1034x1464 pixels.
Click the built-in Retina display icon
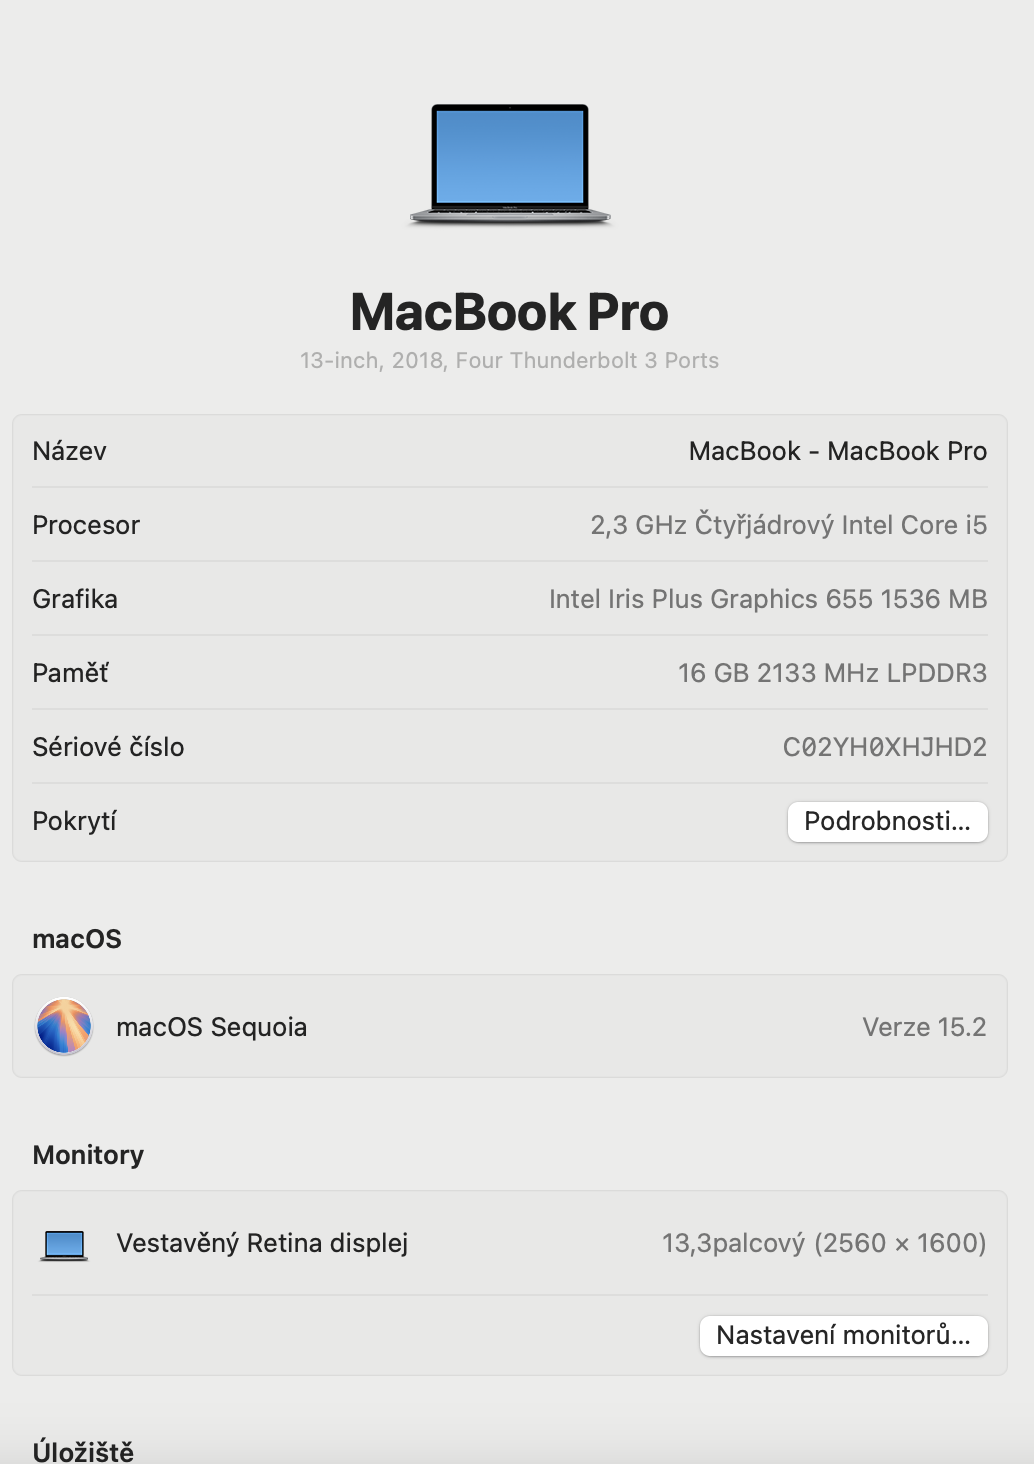point(64,1244)
